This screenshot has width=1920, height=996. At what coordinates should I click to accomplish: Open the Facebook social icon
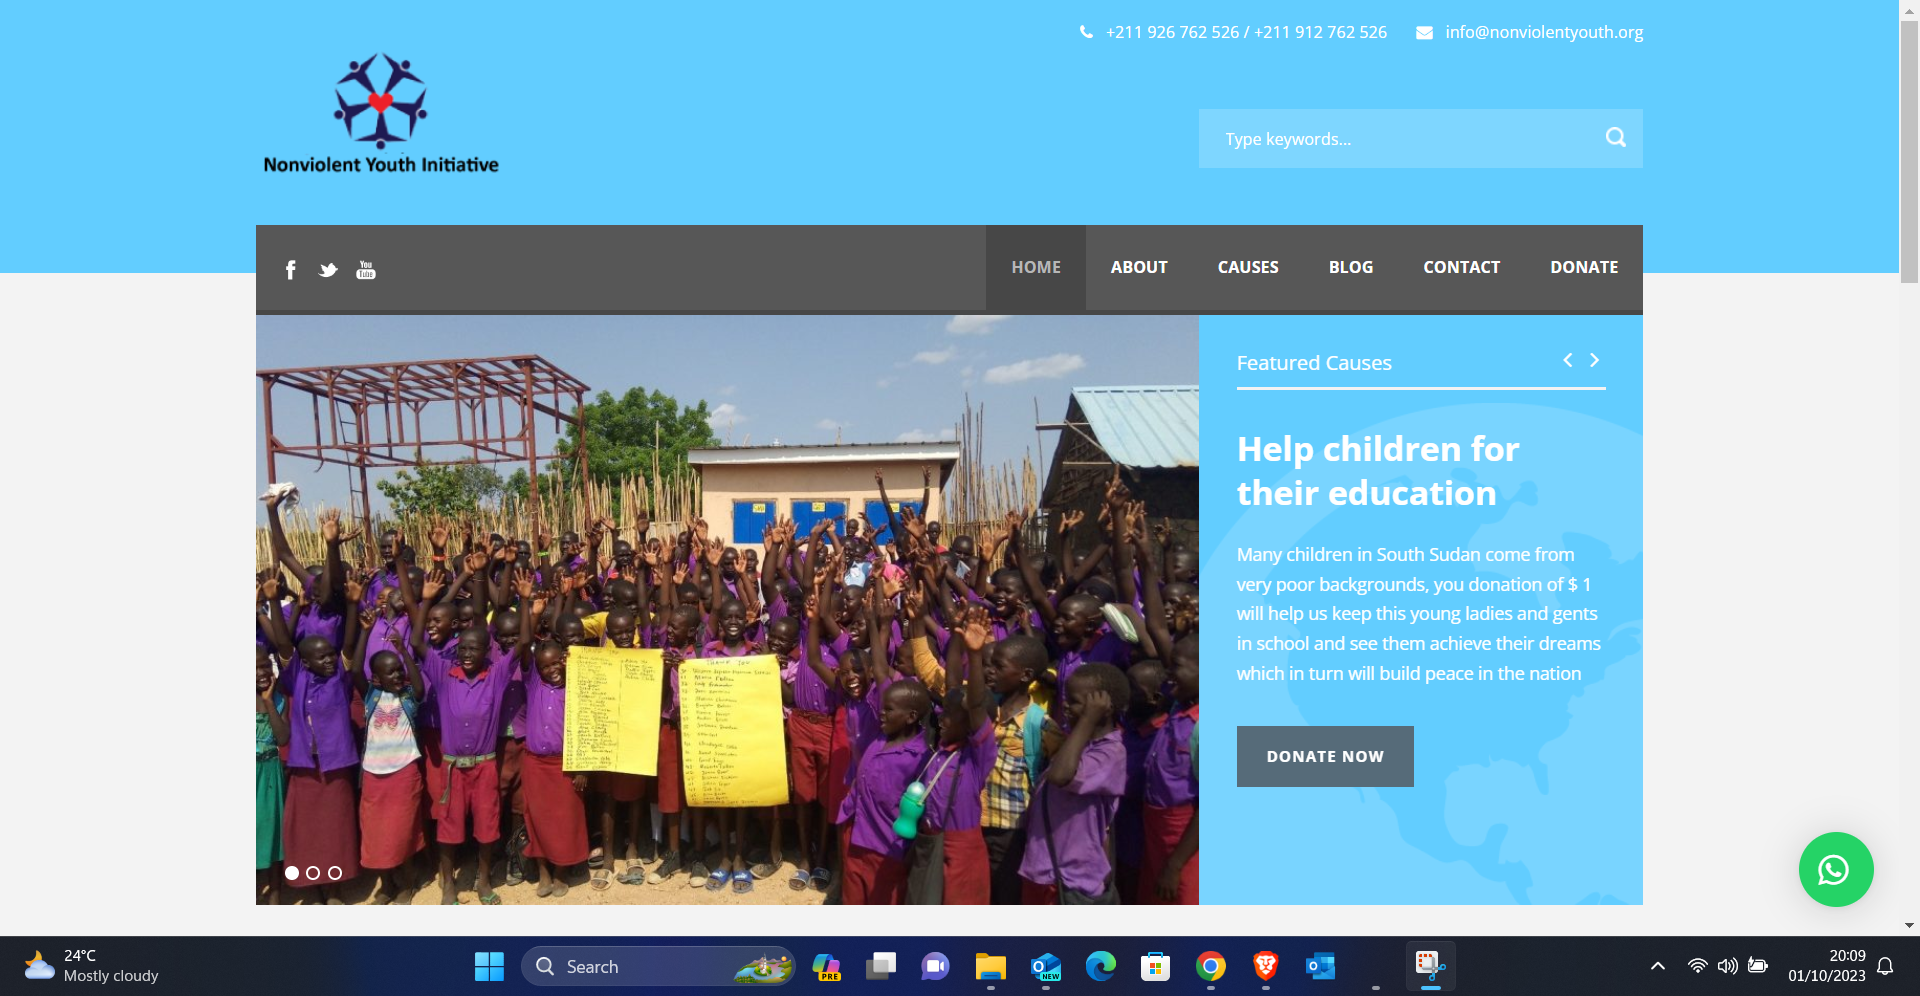tap(291, 270)
